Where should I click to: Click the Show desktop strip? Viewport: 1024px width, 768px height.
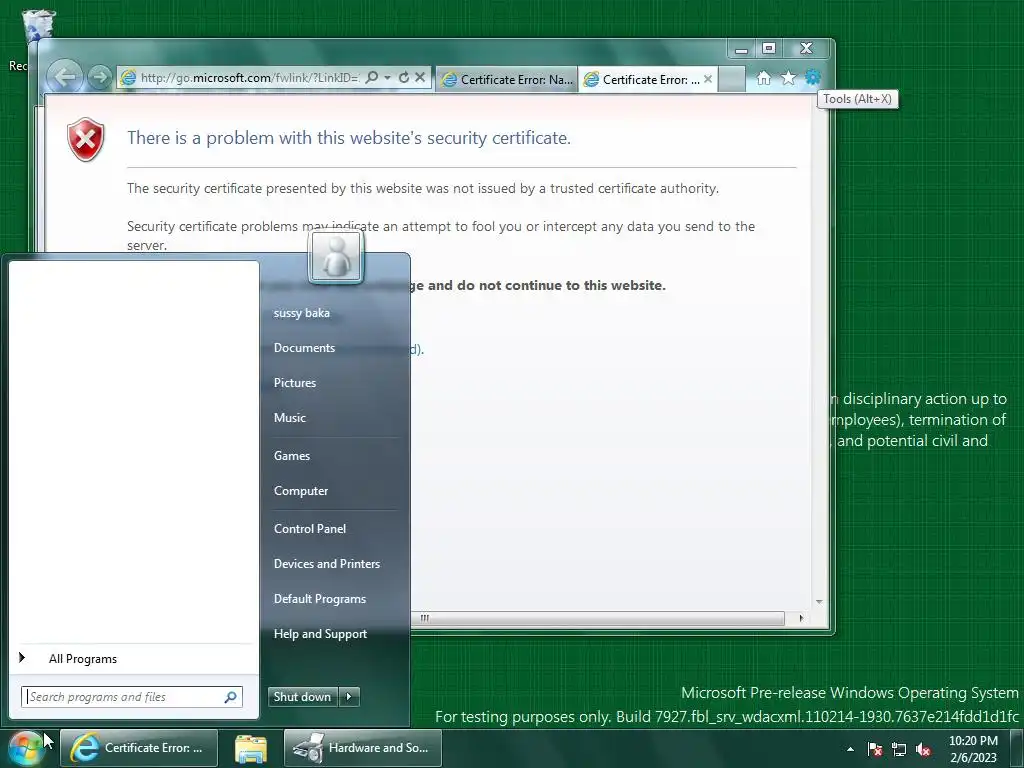(x=1016, y=748)
